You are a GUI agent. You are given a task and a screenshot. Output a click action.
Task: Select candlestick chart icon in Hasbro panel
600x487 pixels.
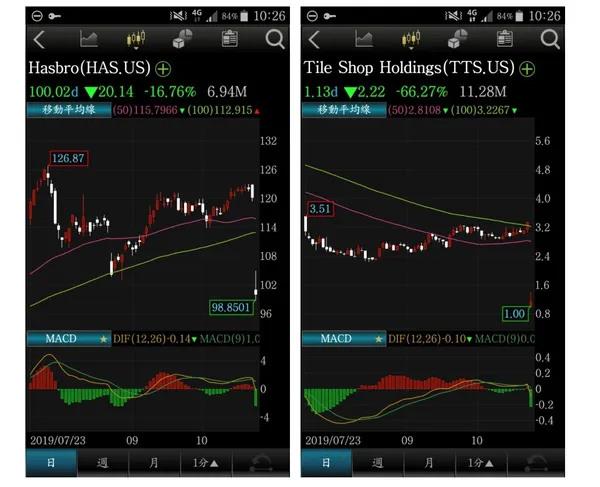click(x=135, y=40)
